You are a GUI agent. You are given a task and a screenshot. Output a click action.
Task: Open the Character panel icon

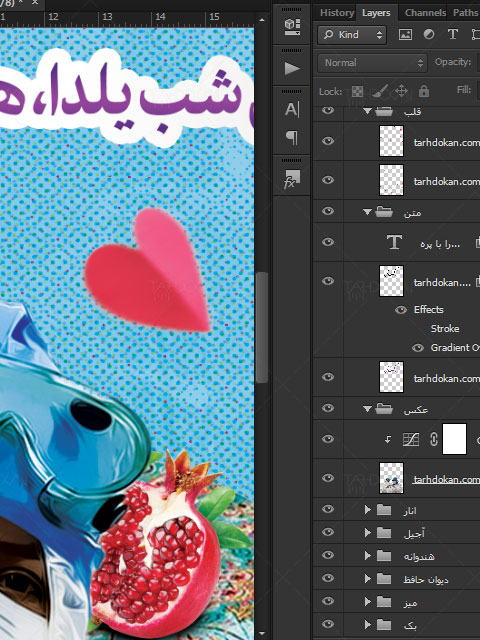292,109
